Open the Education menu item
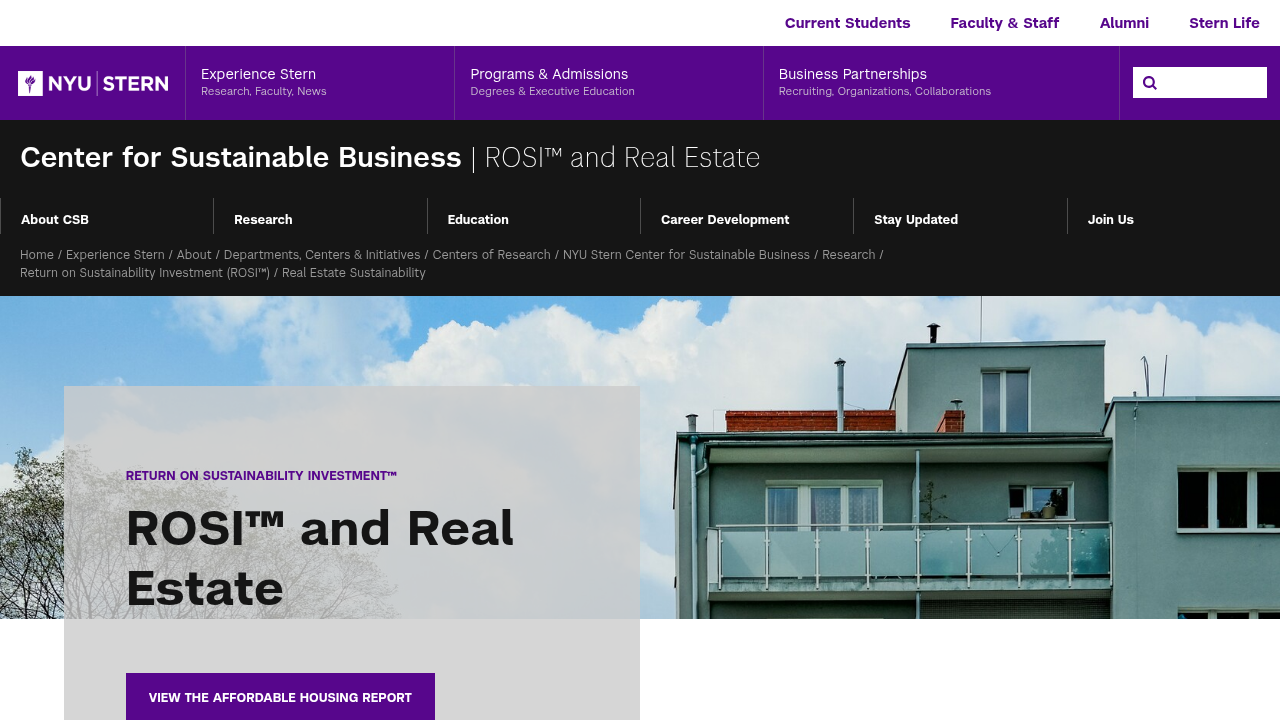 (x=478, y=220)
